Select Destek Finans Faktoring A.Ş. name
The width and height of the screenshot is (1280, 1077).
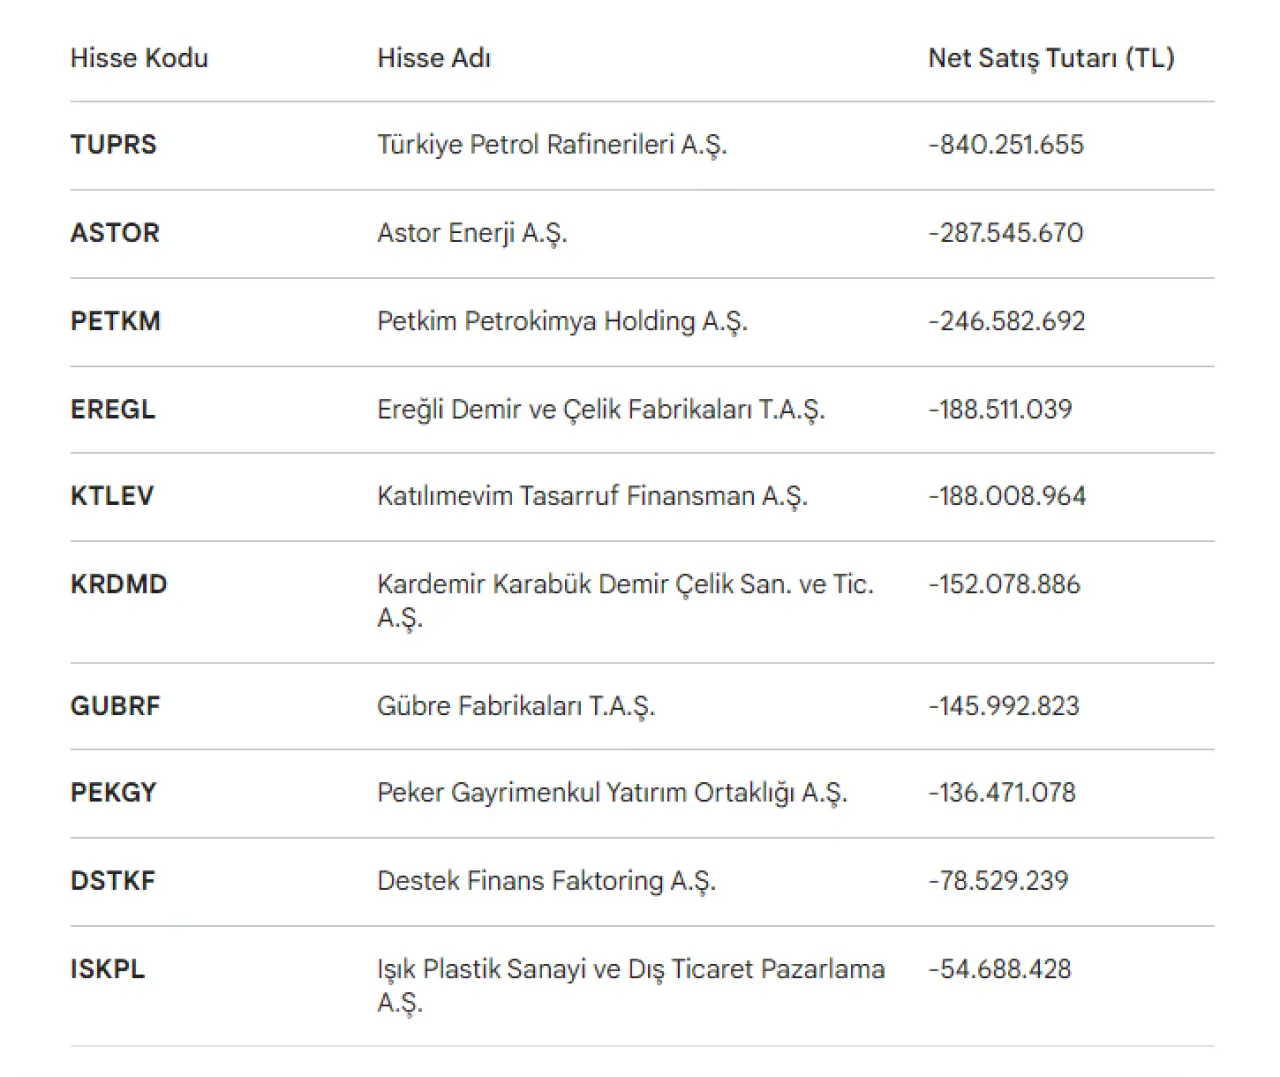[546, 881]
